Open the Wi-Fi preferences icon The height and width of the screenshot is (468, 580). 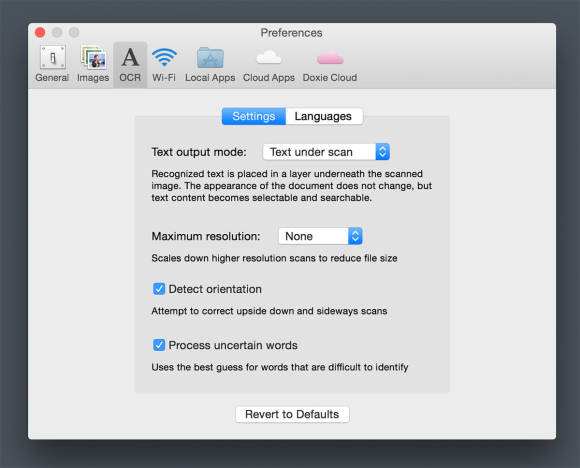click(x=164, y=57)
